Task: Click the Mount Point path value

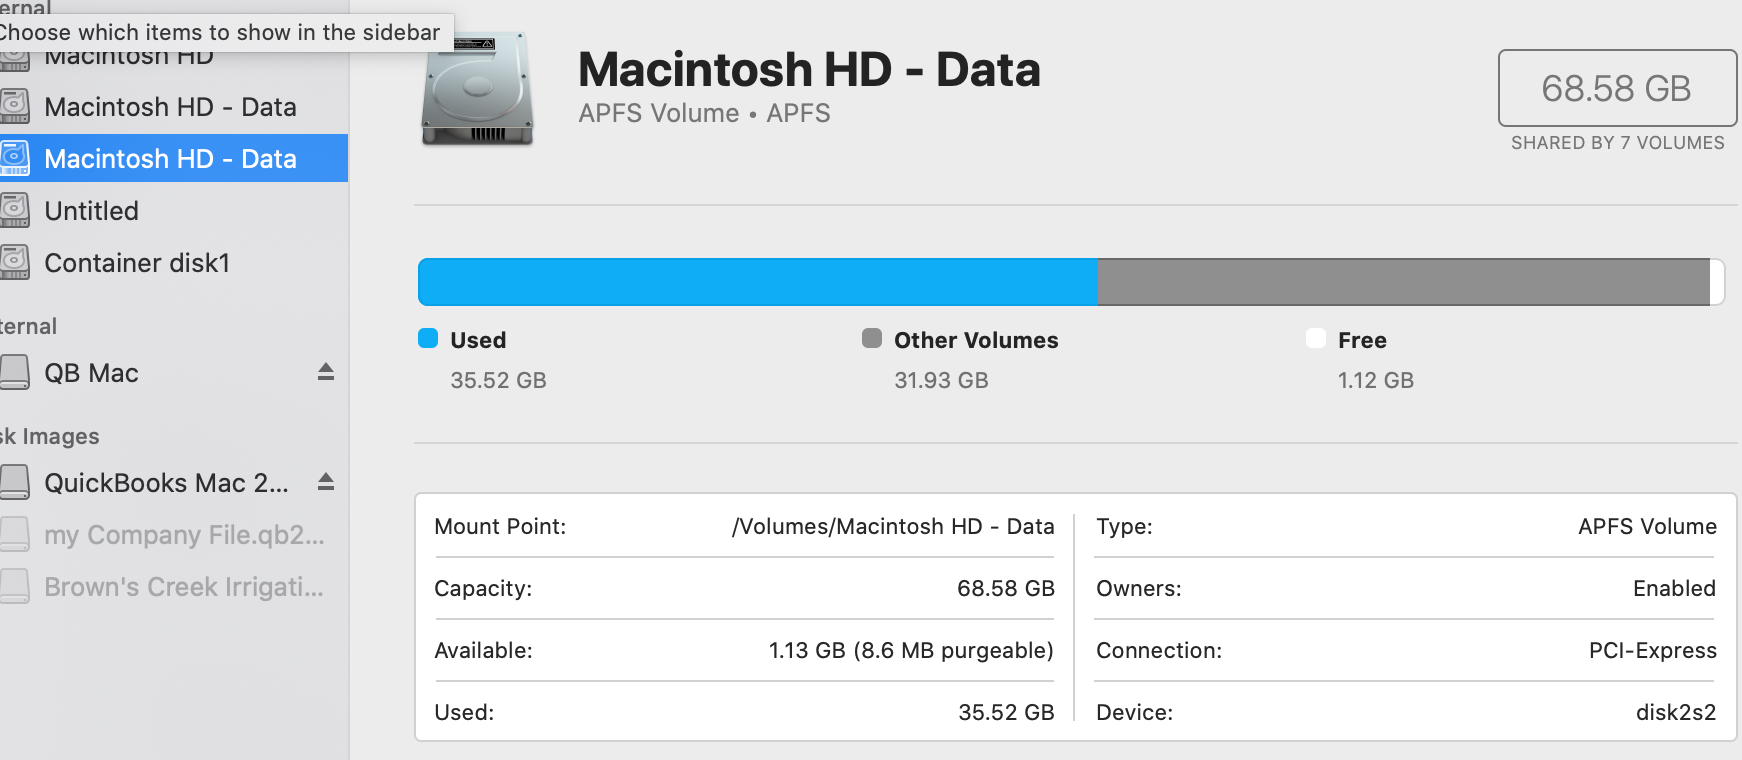Action: coord(893,526)
